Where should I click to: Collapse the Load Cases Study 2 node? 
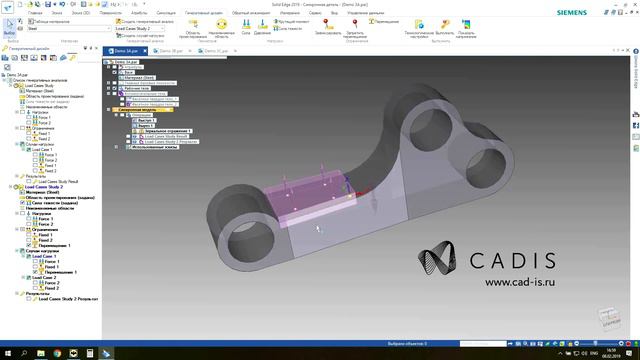tap(11, 187)
